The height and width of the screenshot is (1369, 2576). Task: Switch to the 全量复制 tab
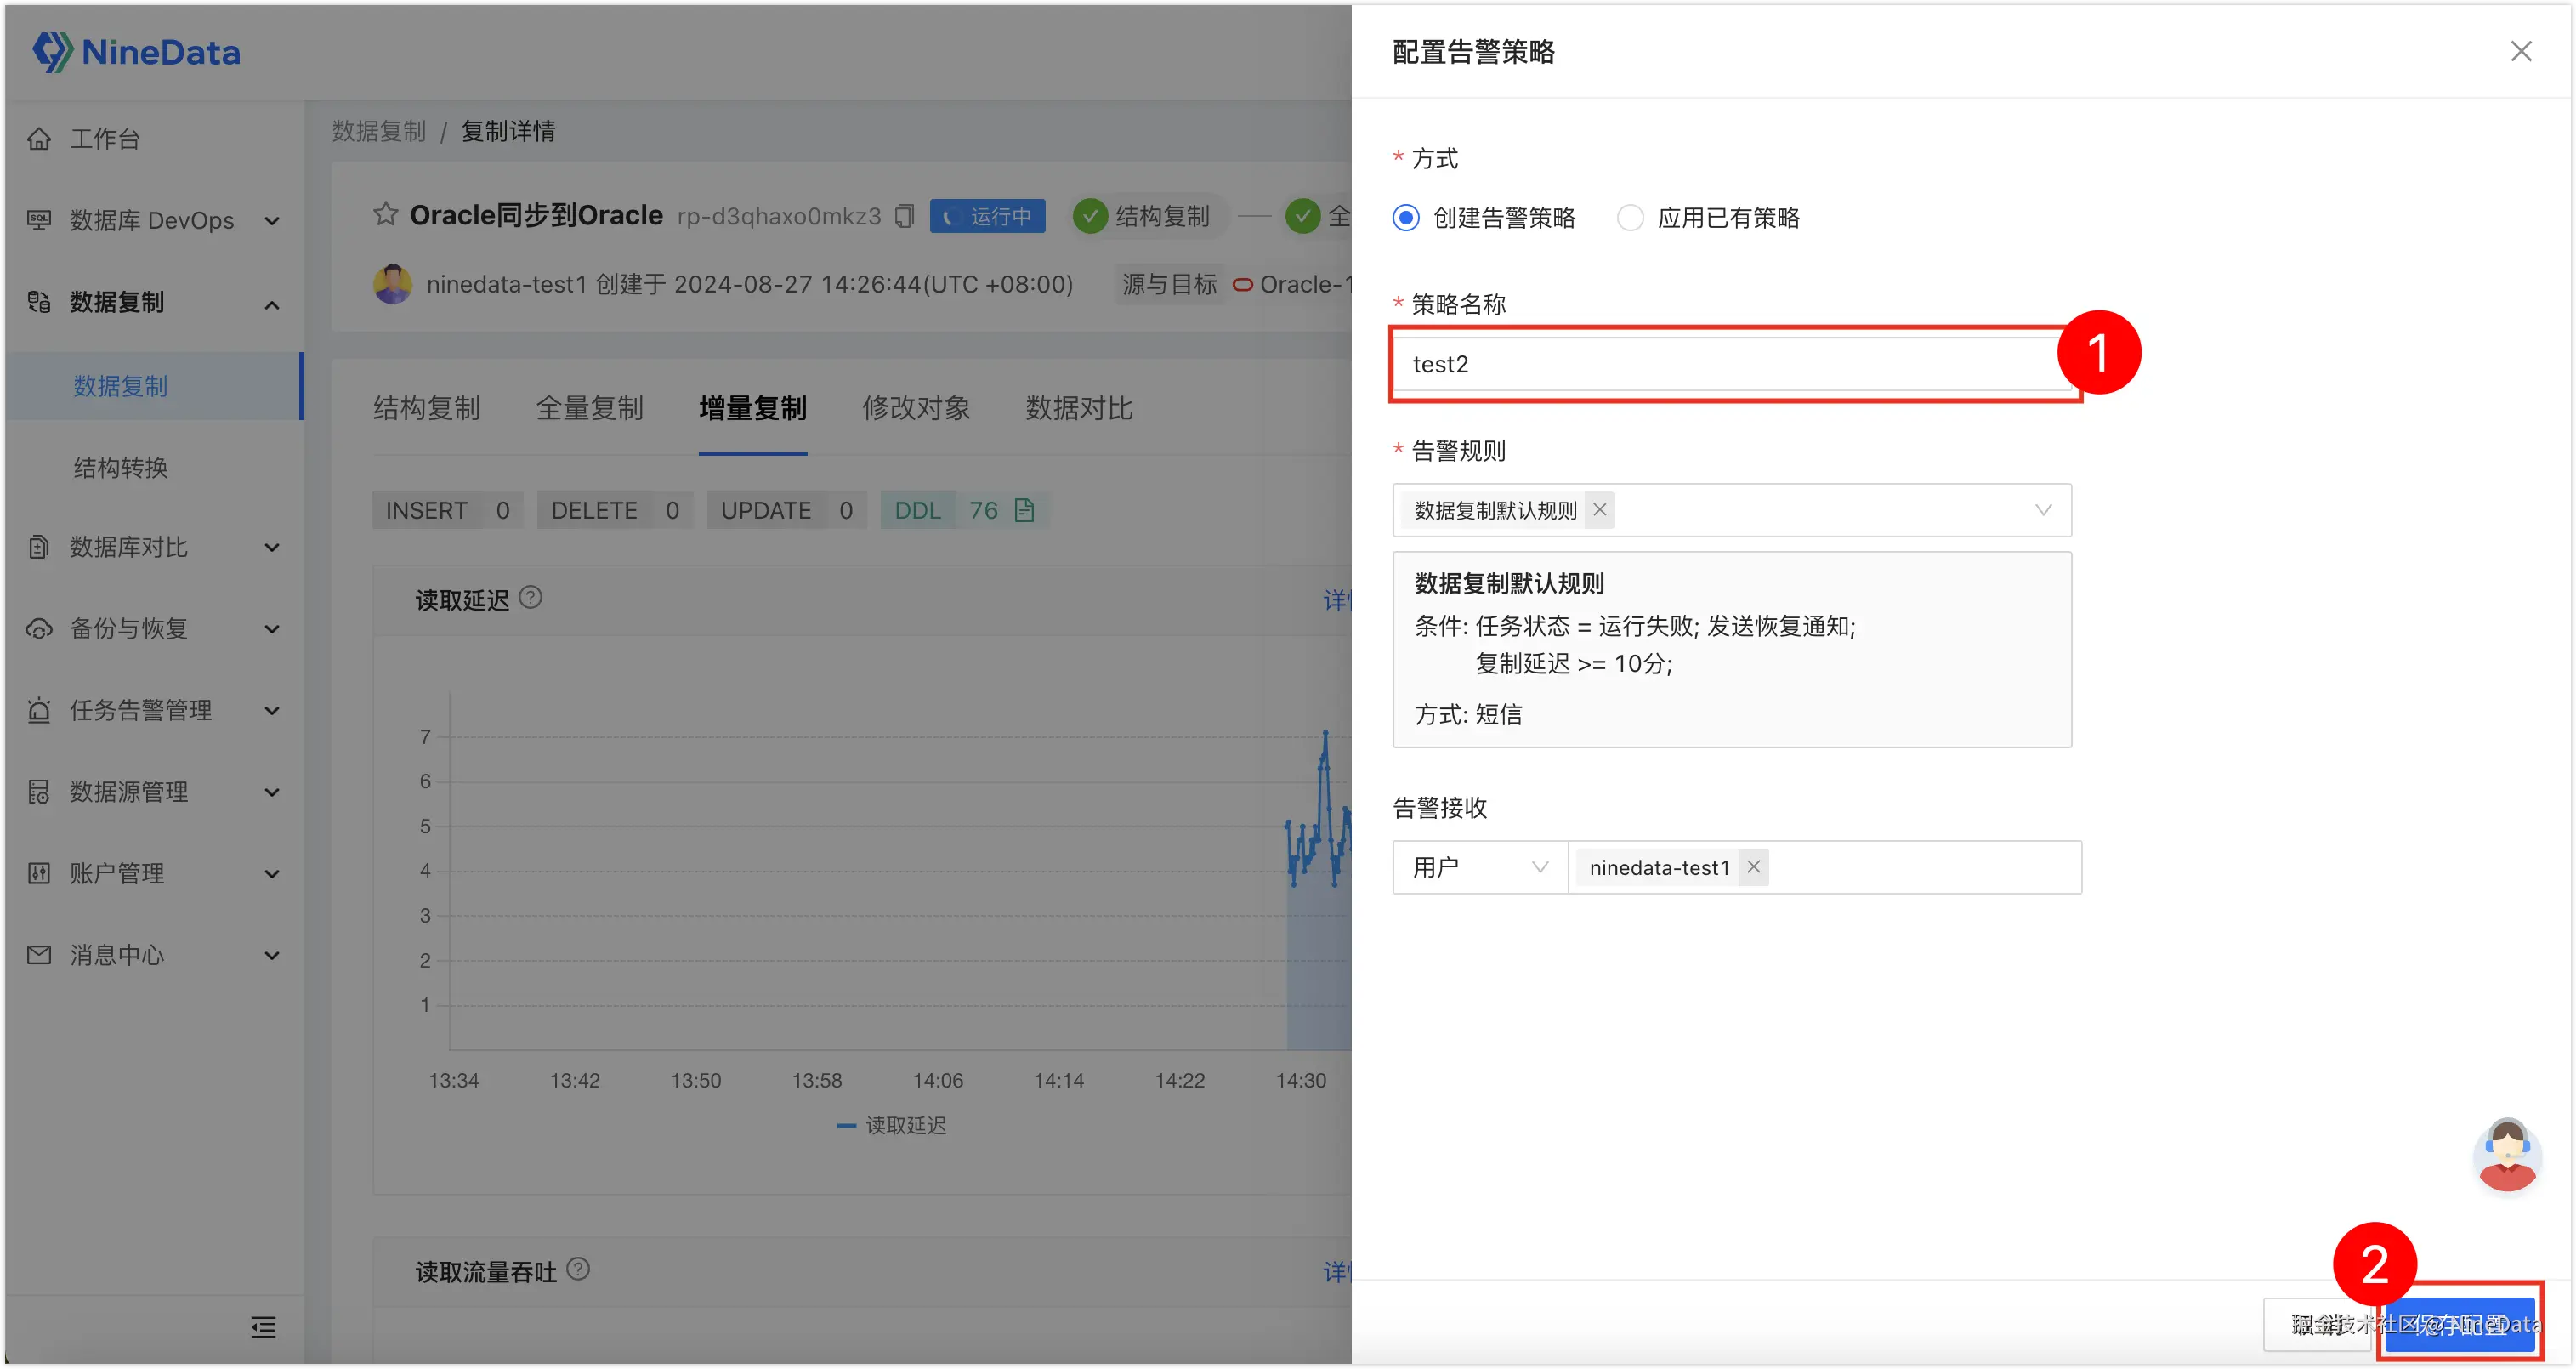click(x=589, y=408)
